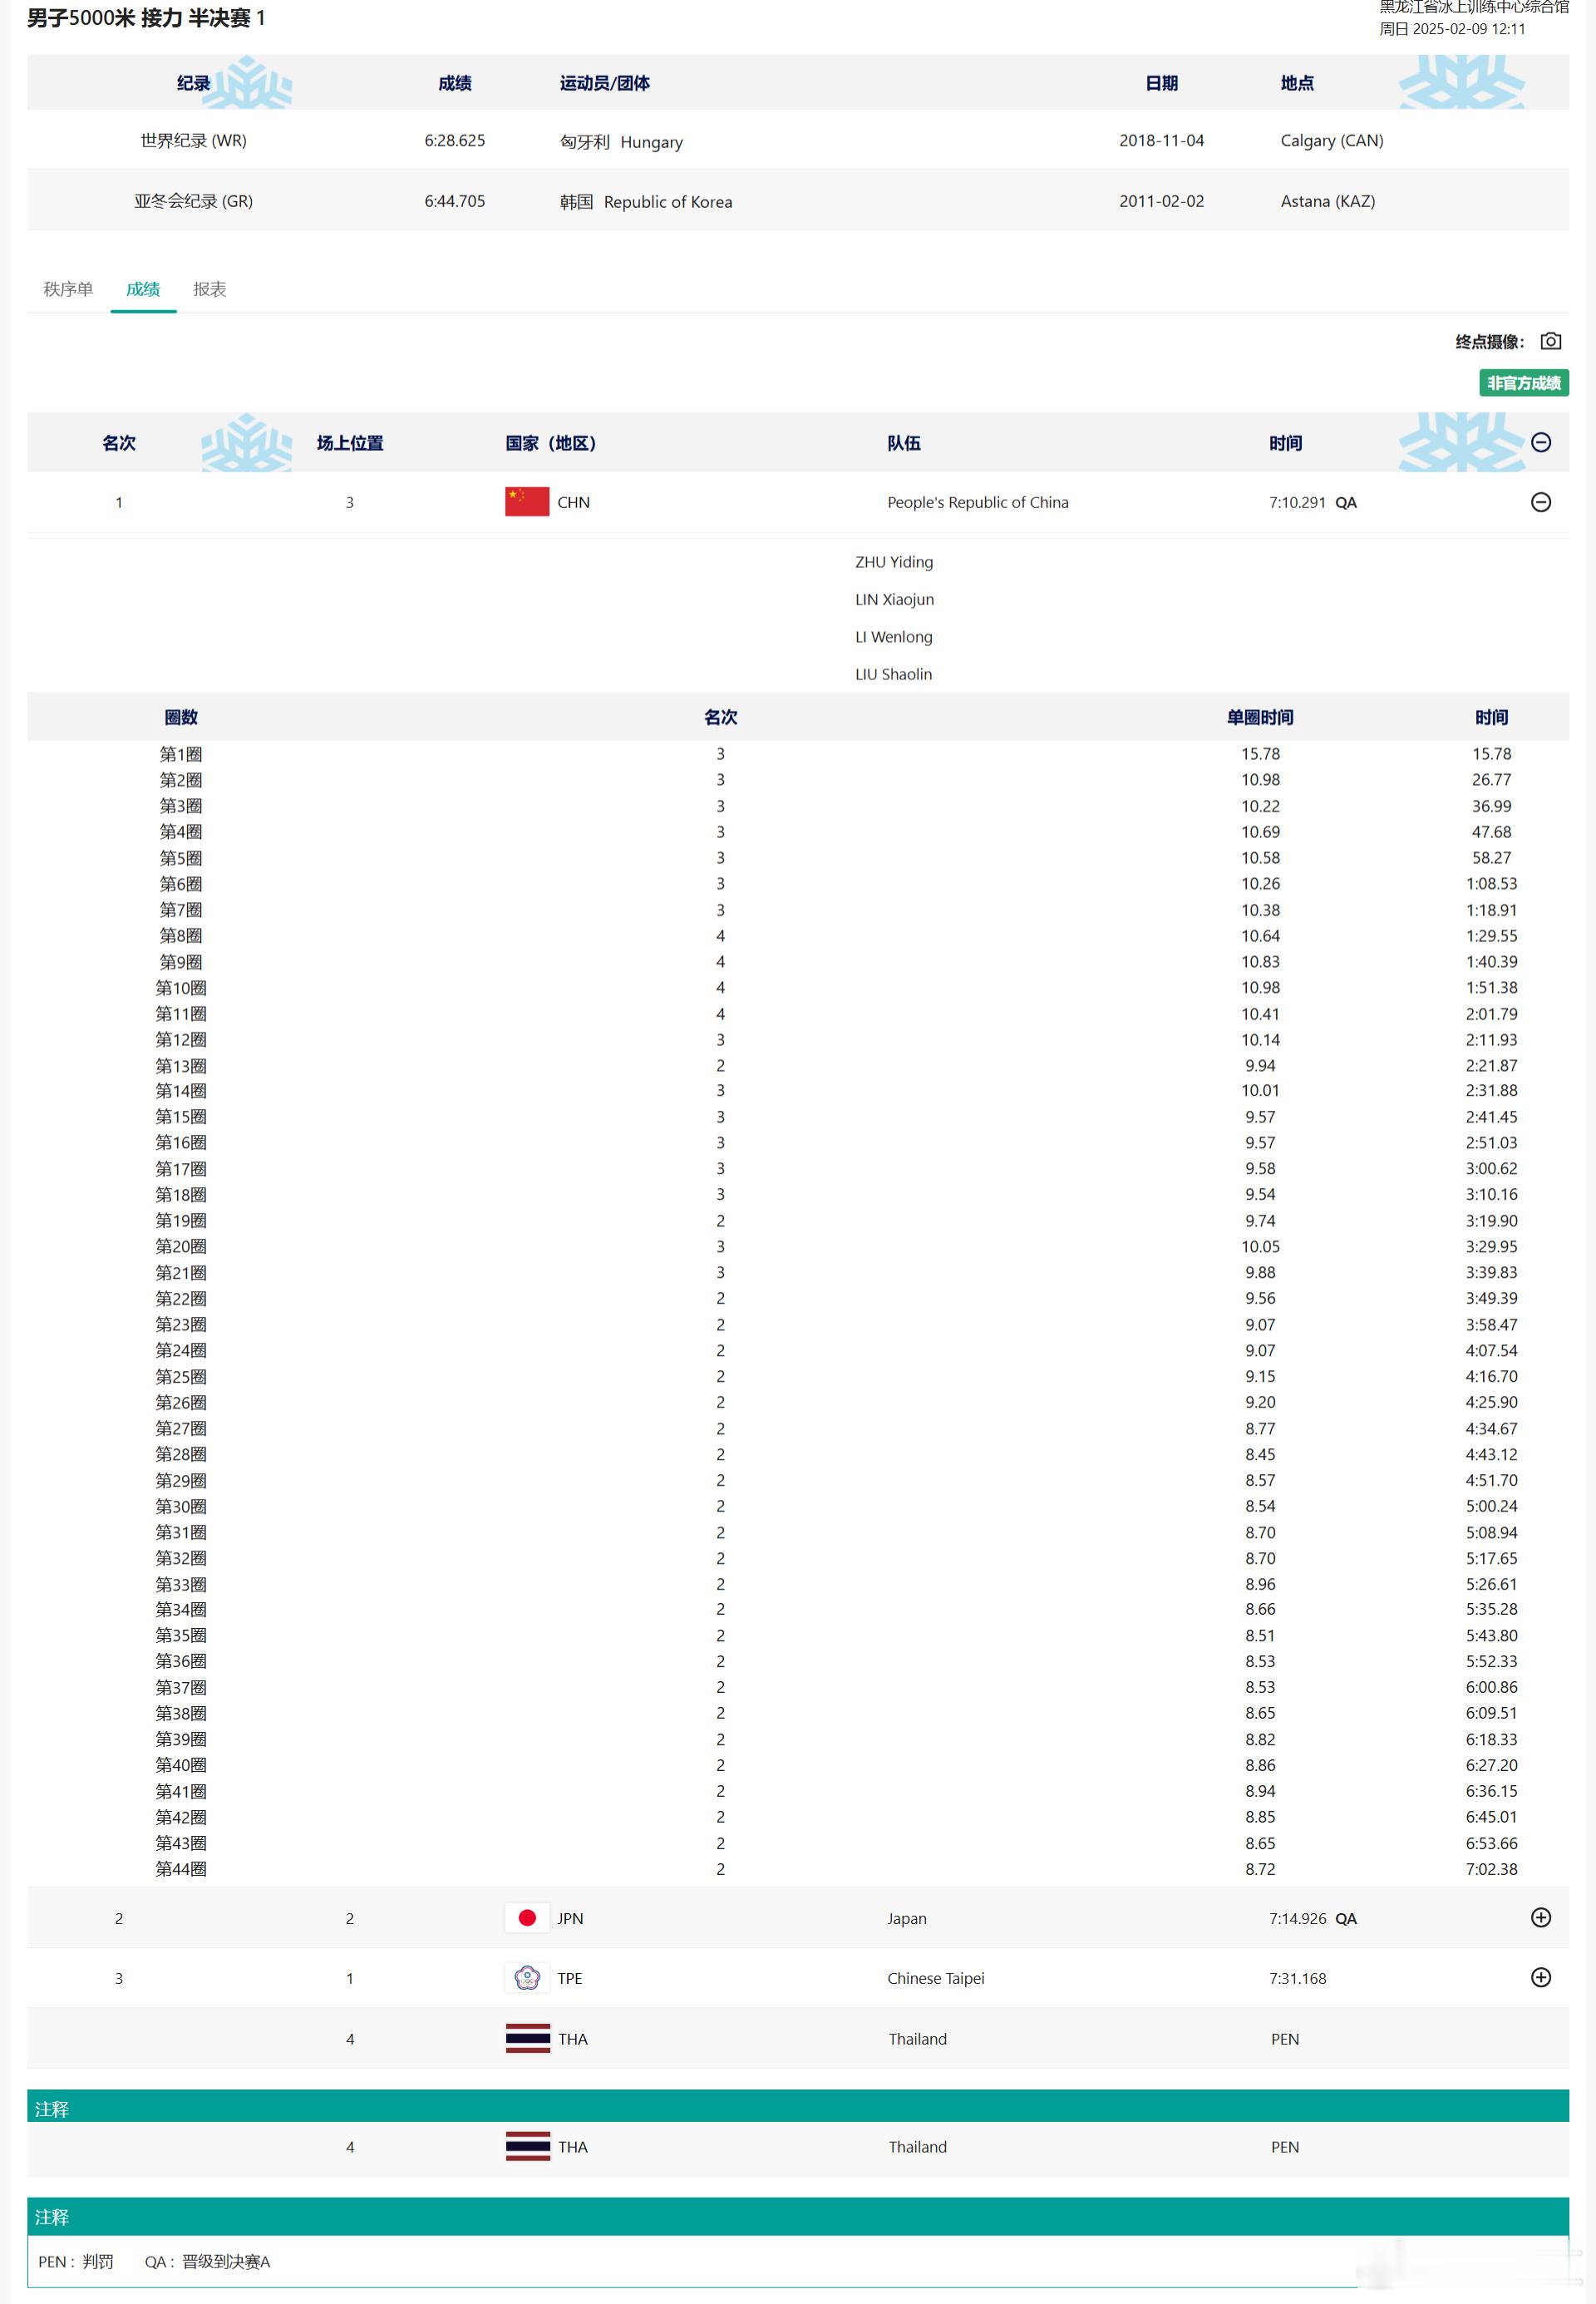Click the QA：晋级到决赛A legend note
The height and width of the screenshot is (2304, 1596).
[207, 2261]
